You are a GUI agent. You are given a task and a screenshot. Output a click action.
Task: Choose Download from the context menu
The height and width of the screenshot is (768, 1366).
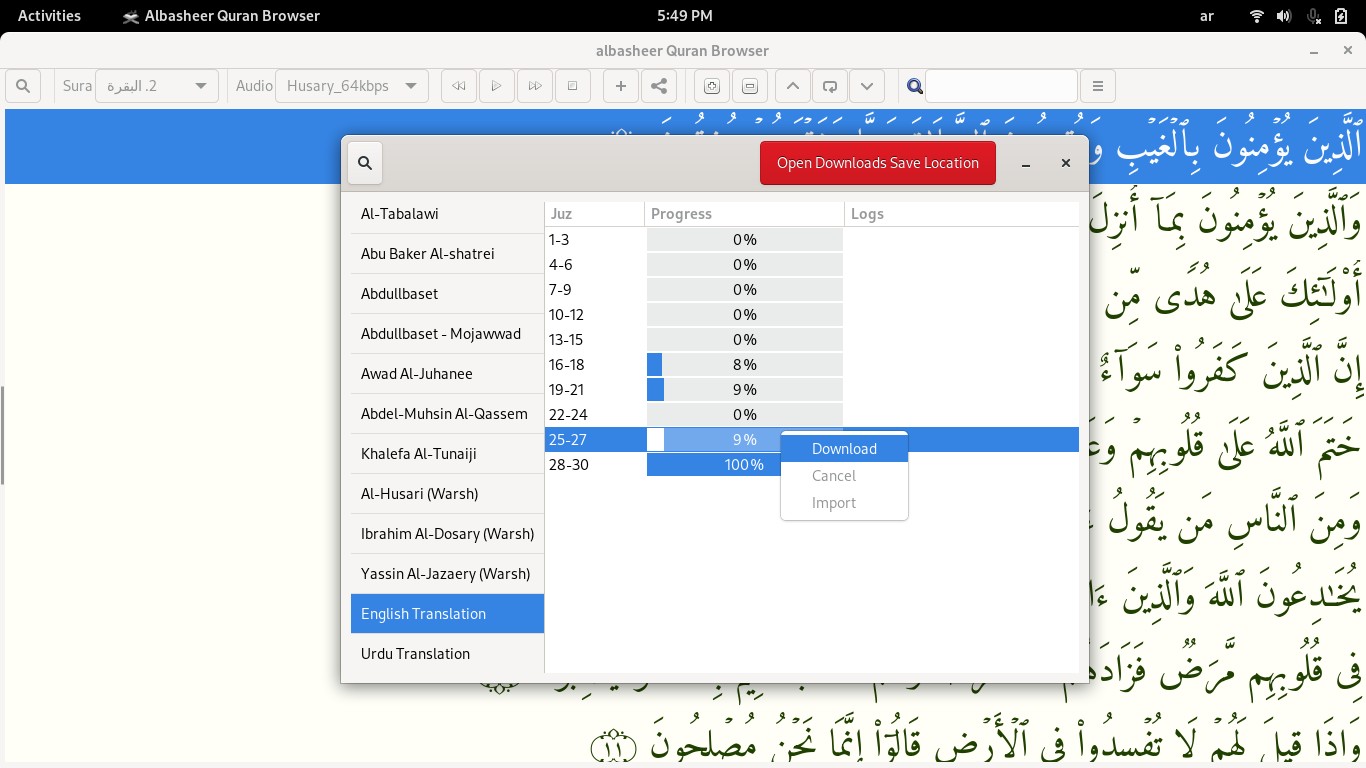point(844,449)
